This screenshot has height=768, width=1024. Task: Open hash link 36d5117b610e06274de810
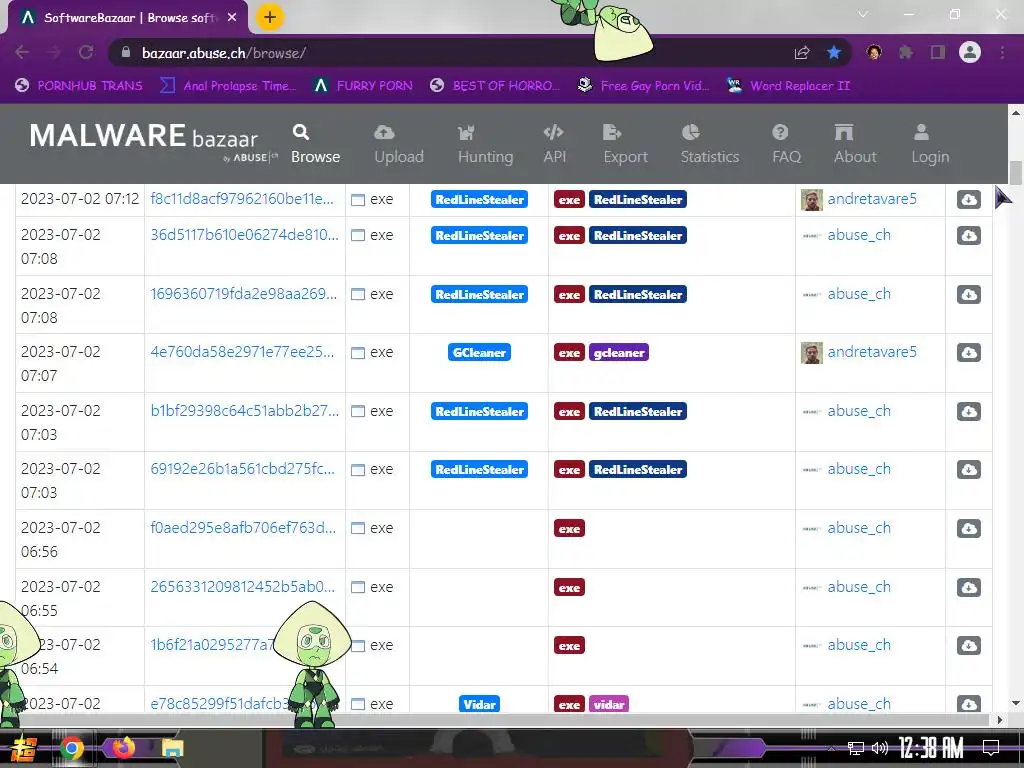[244, 234]
